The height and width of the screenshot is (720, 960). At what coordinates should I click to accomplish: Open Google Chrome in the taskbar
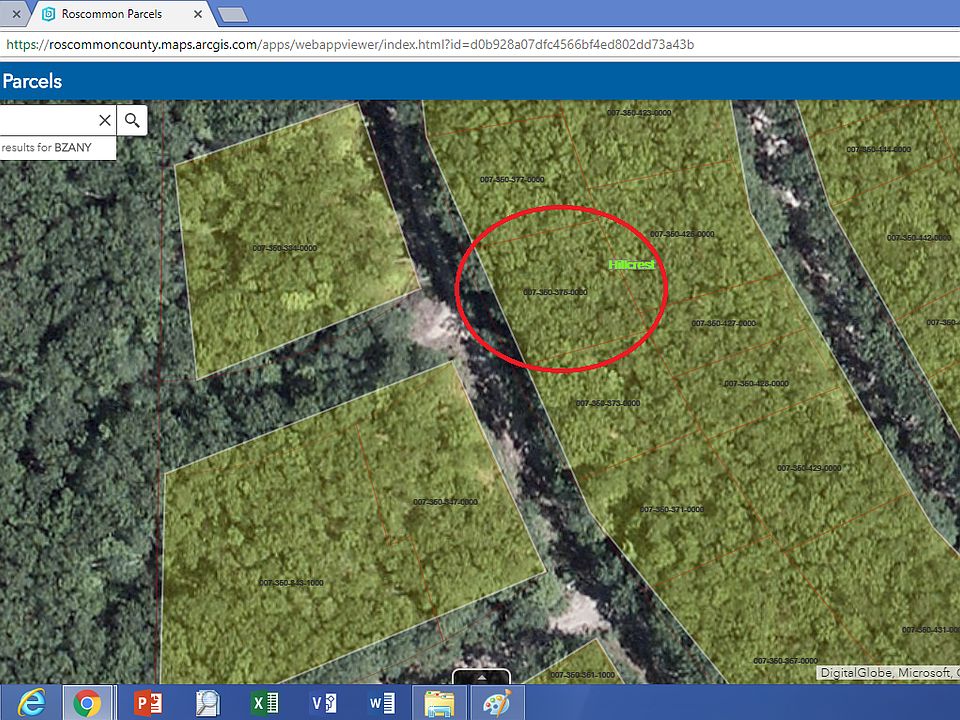(87, 703)
